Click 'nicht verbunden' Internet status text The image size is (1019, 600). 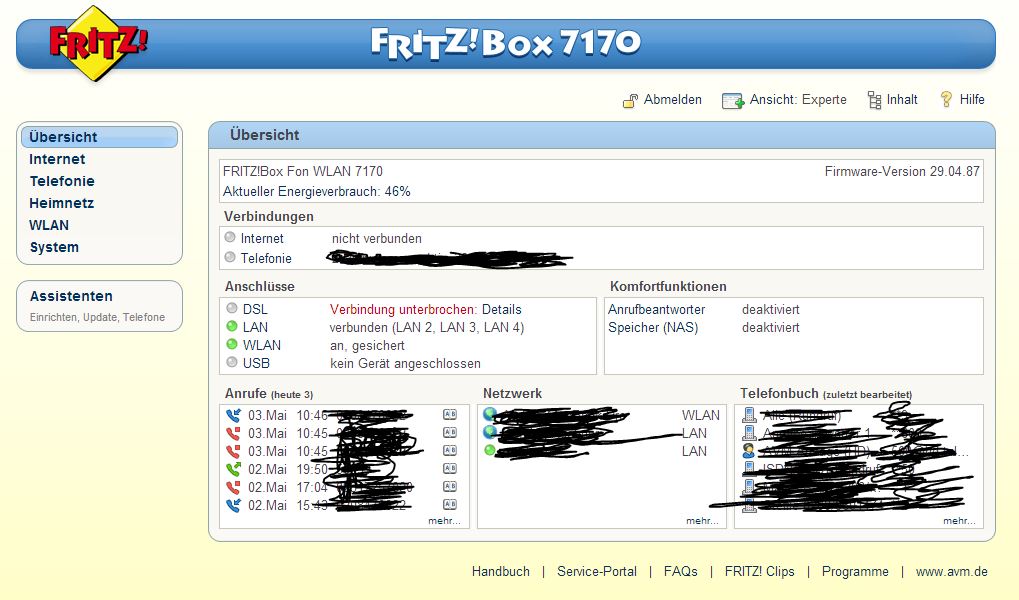[x=377, y=239]
